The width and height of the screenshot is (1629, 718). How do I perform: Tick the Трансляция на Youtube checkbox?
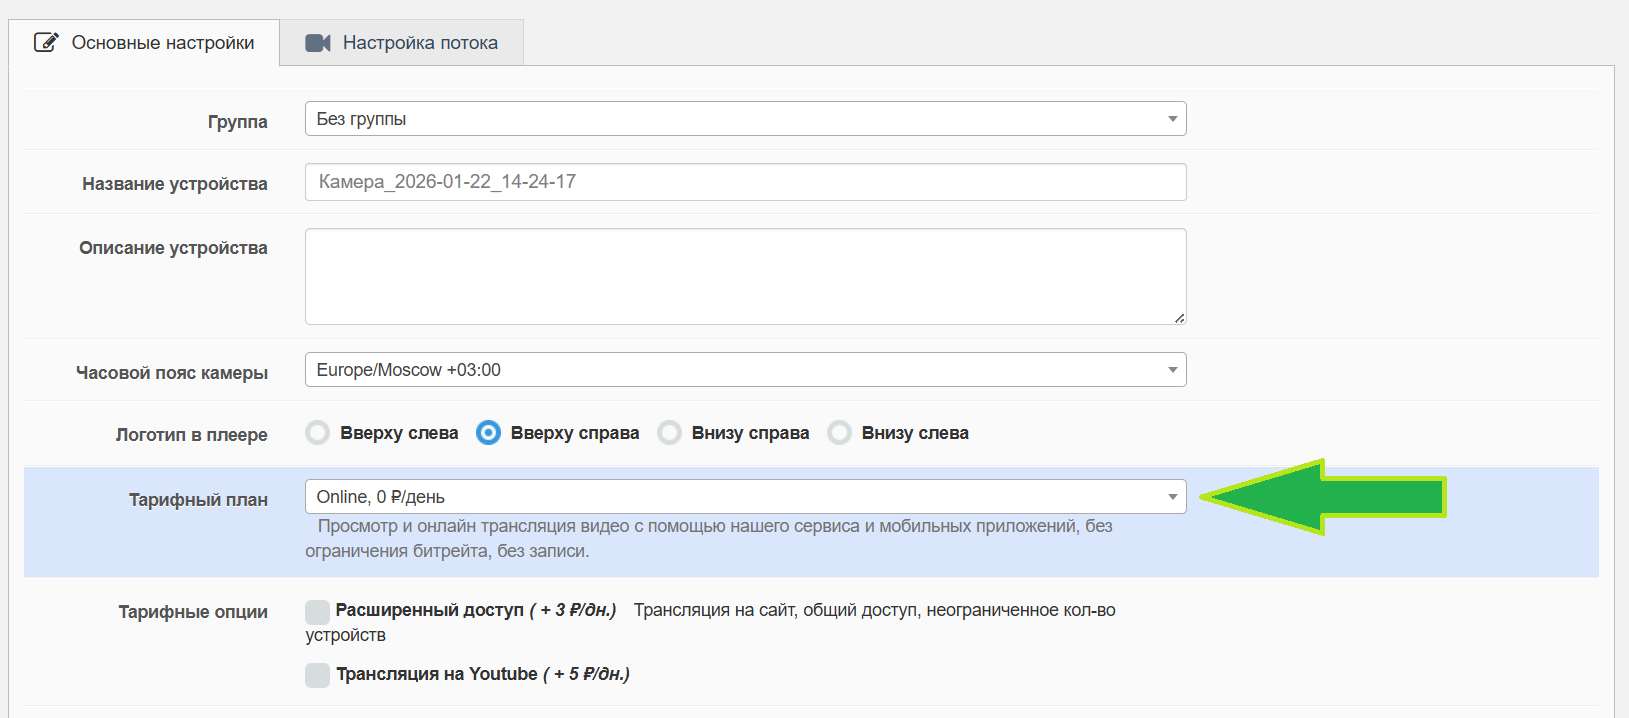(x=318, y=675)
